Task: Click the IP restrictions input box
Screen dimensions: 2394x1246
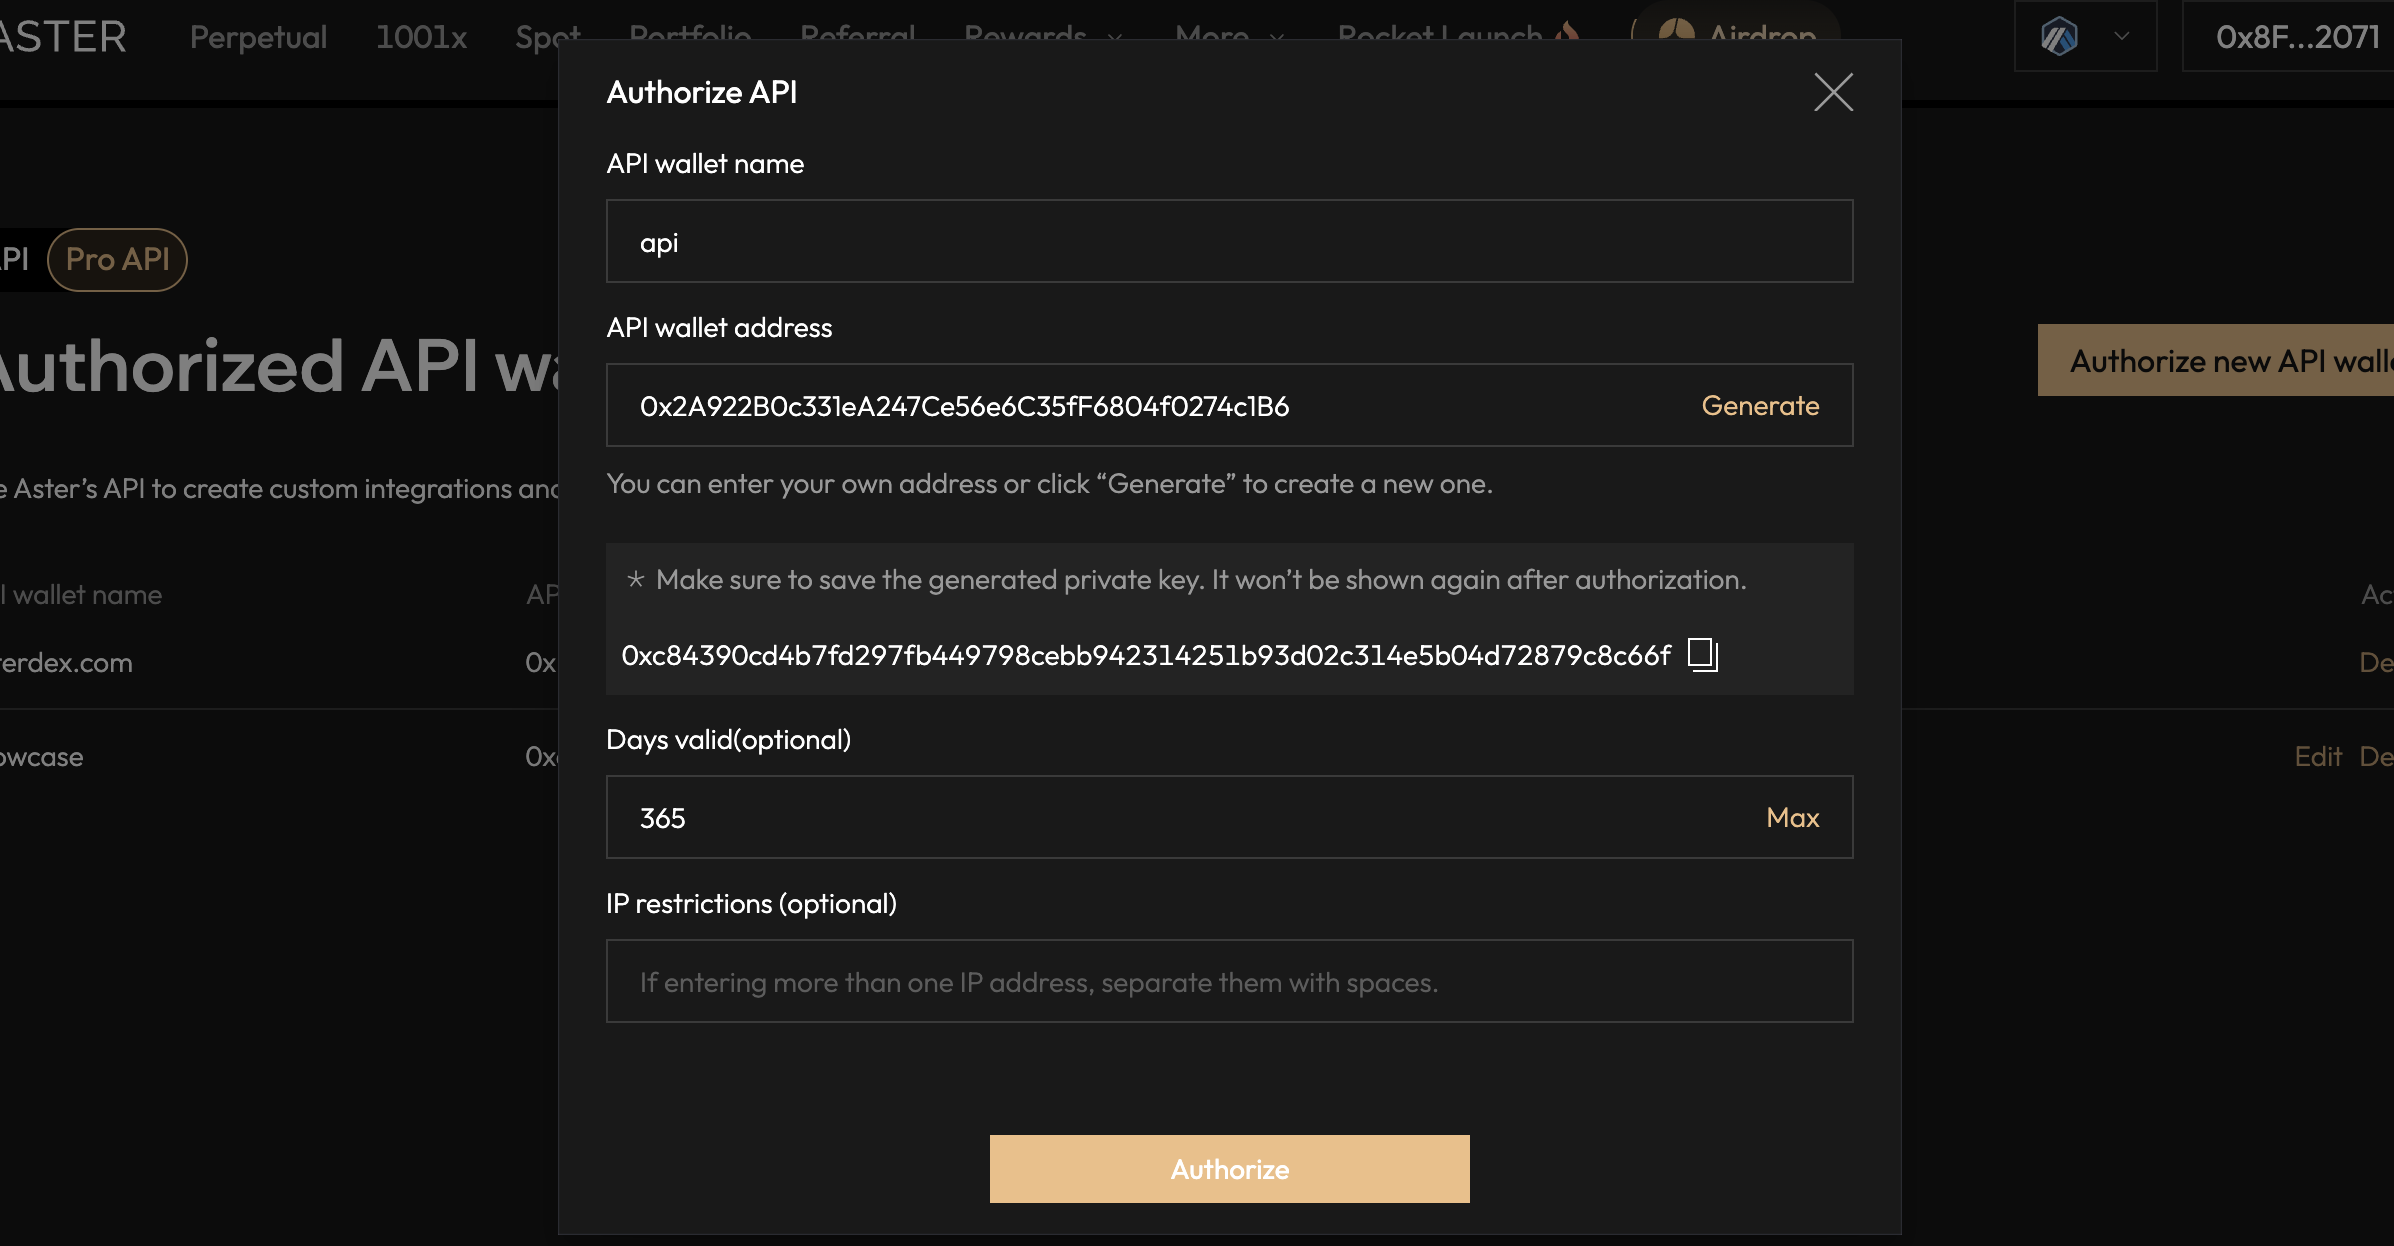Action: 1229,982
